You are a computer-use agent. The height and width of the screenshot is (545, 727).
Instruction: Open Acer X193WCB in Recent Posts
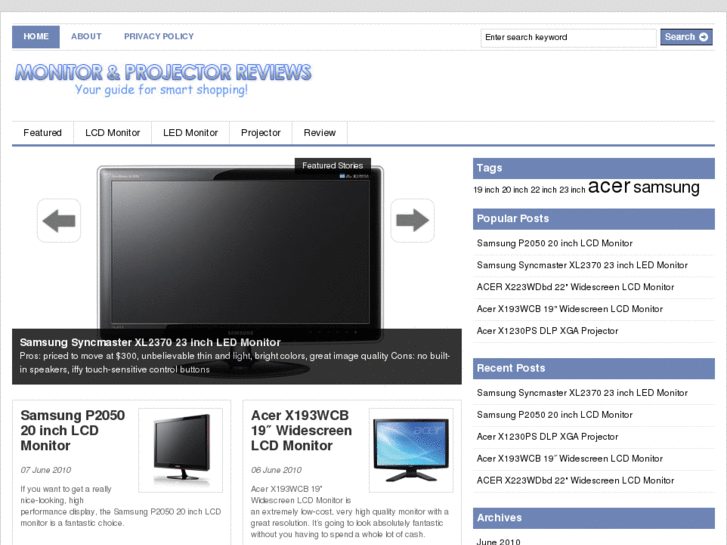(570, 458)
